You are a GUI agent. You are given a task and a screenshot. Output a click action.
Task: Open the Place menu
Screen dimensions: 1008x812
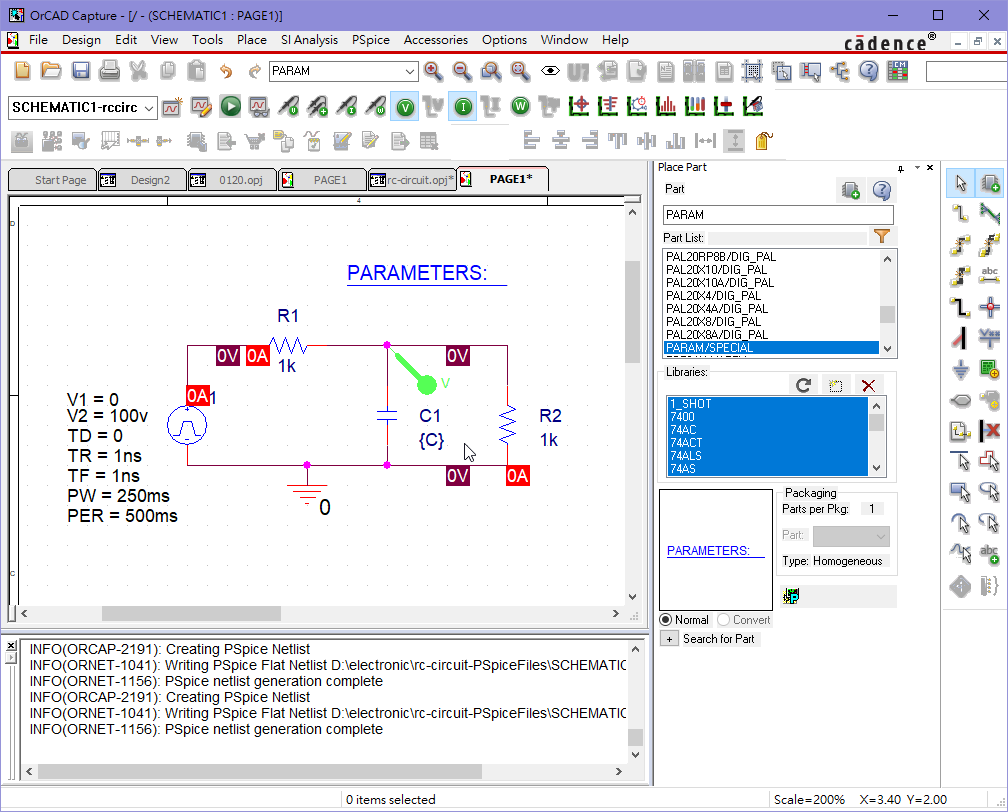pos(251,40)
